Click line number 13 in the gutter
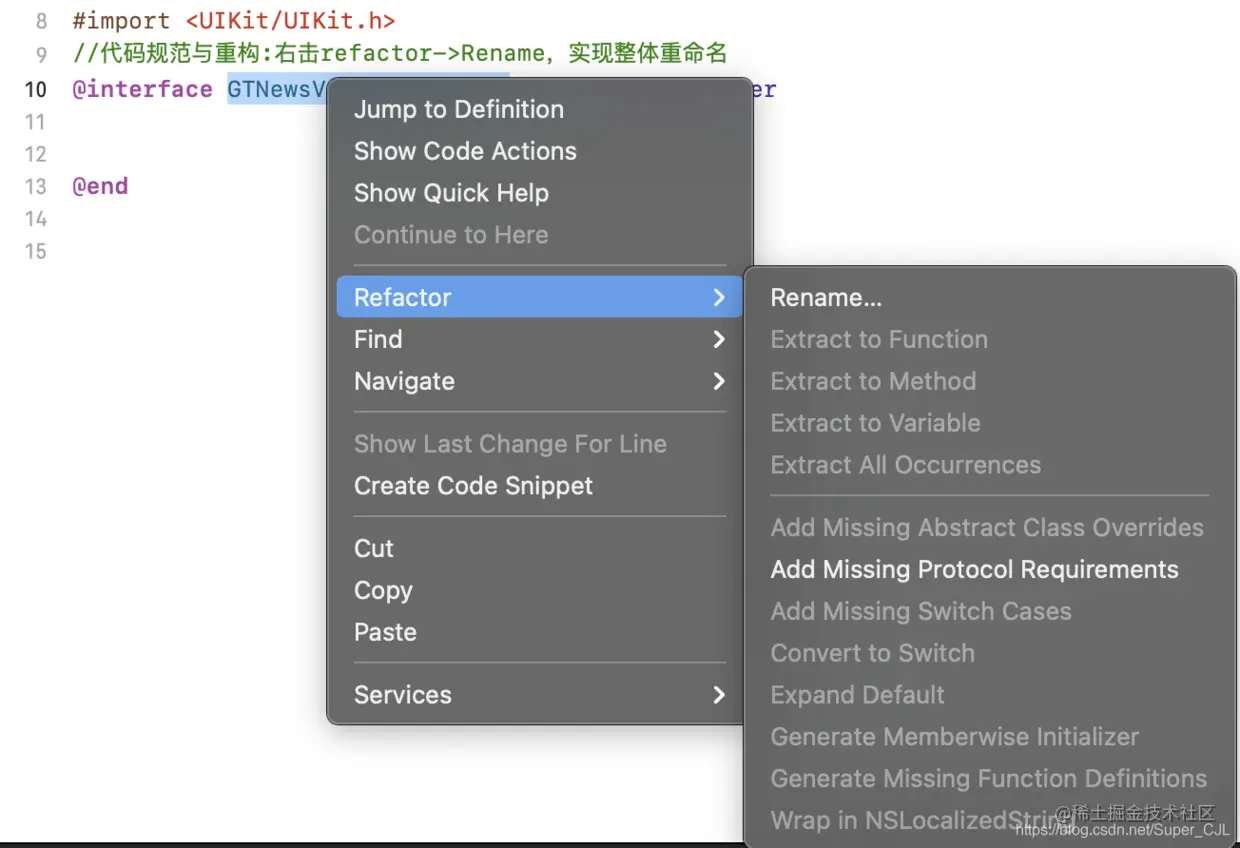The image size is (1240, 848). 35,186
